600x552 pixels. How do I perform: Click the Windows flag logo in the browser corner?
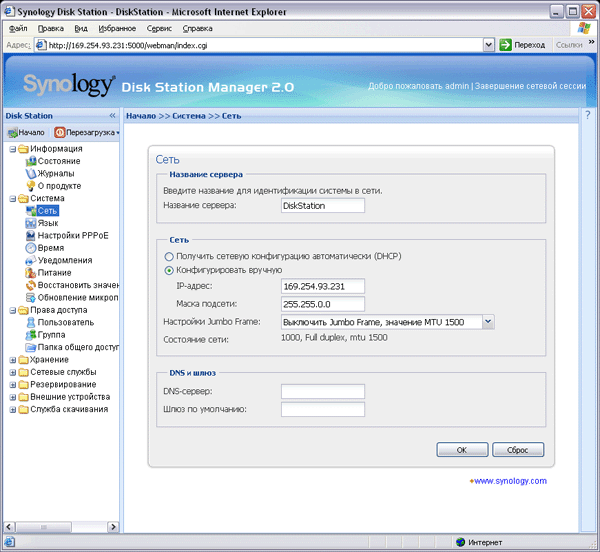584,28
